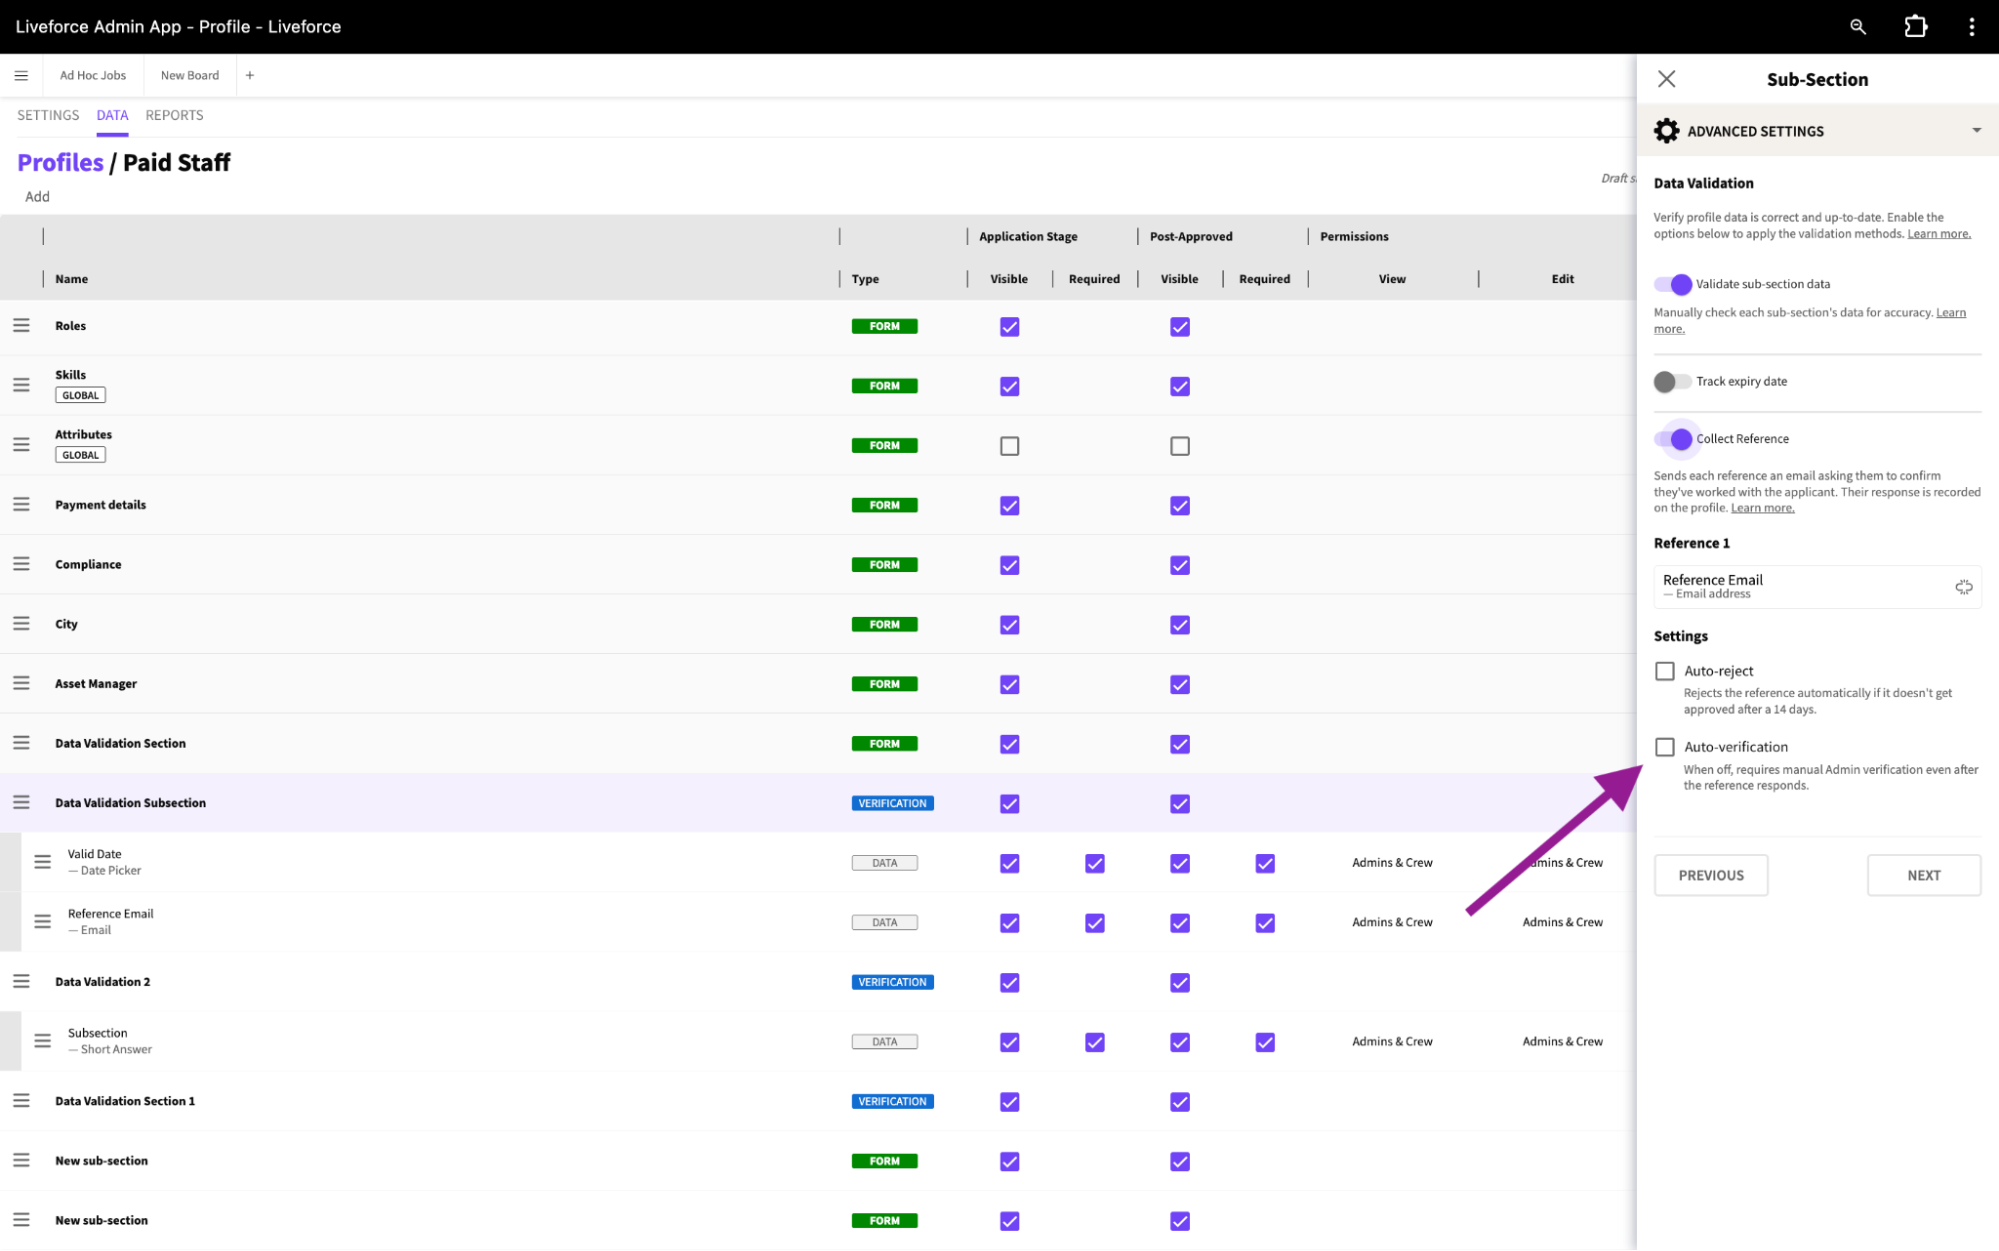Switch to the REPORTS tab
Image resolution: width=1999 pixels, height=1251 pixels.
[174, 115]
